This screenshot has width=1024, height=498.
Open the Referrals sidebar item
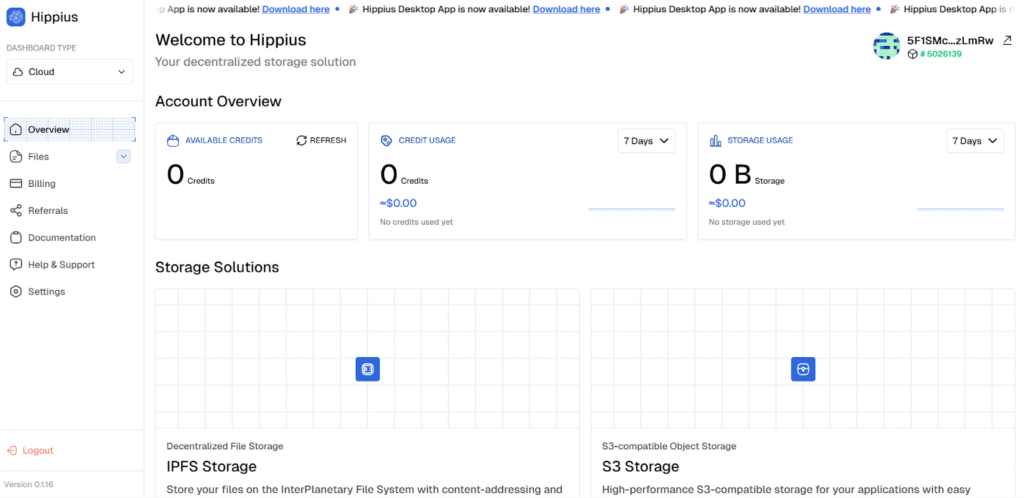(47, 211)
